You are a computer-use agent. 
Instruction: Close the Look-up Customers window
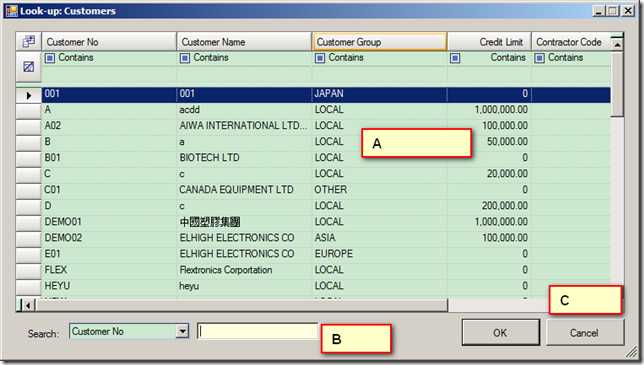click(628, 11)
